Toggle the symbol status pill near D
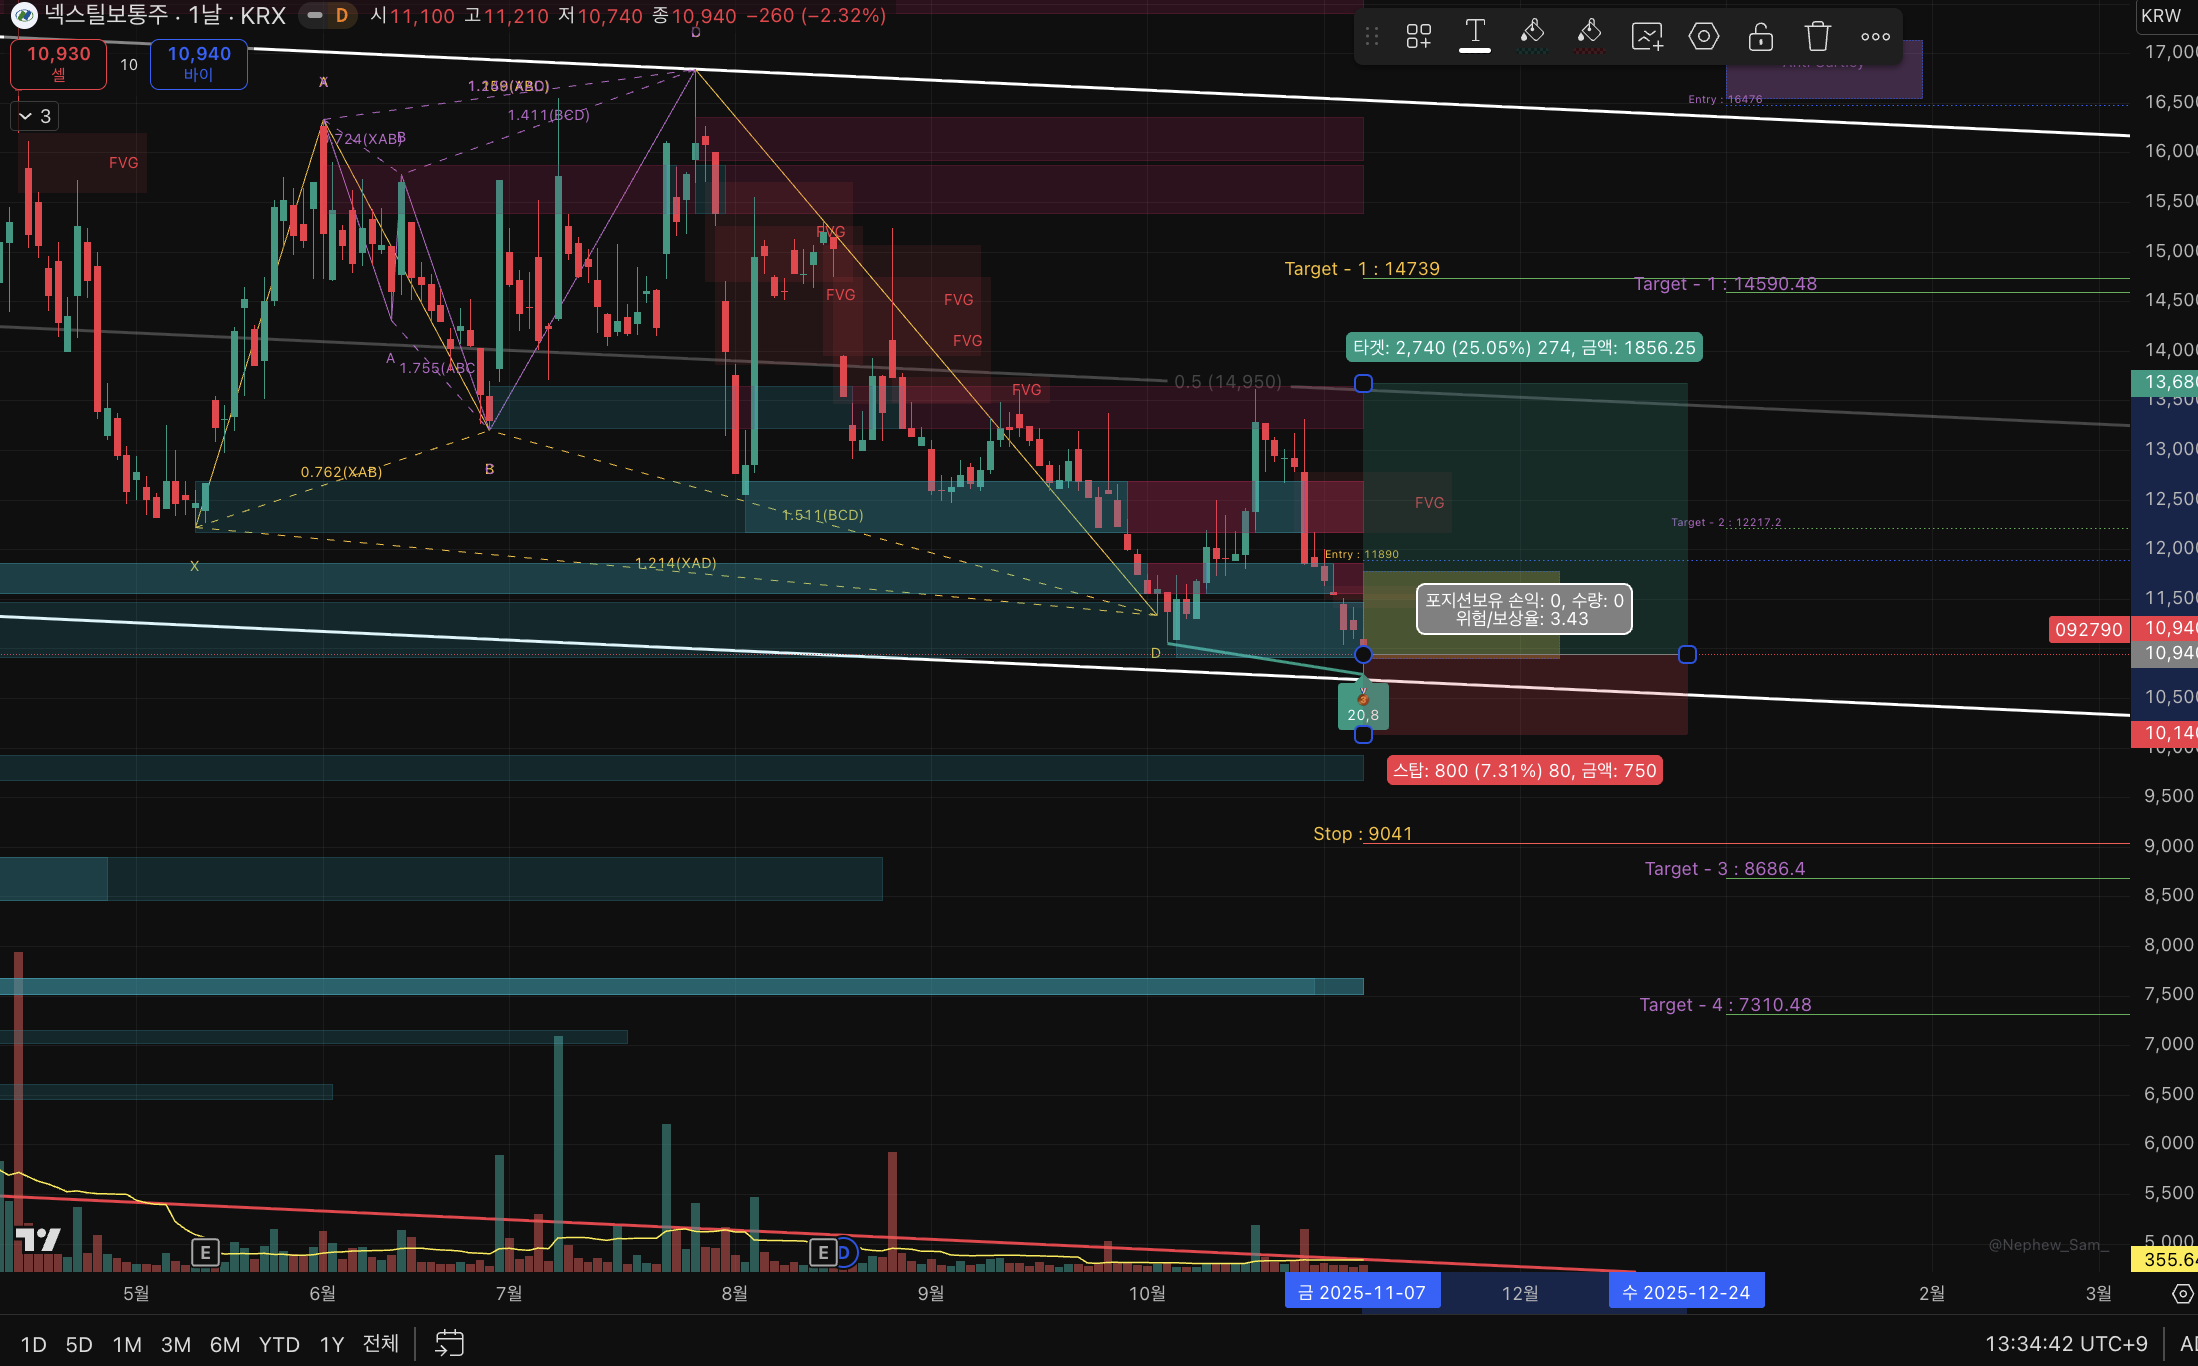 click(x=315, y=15)
